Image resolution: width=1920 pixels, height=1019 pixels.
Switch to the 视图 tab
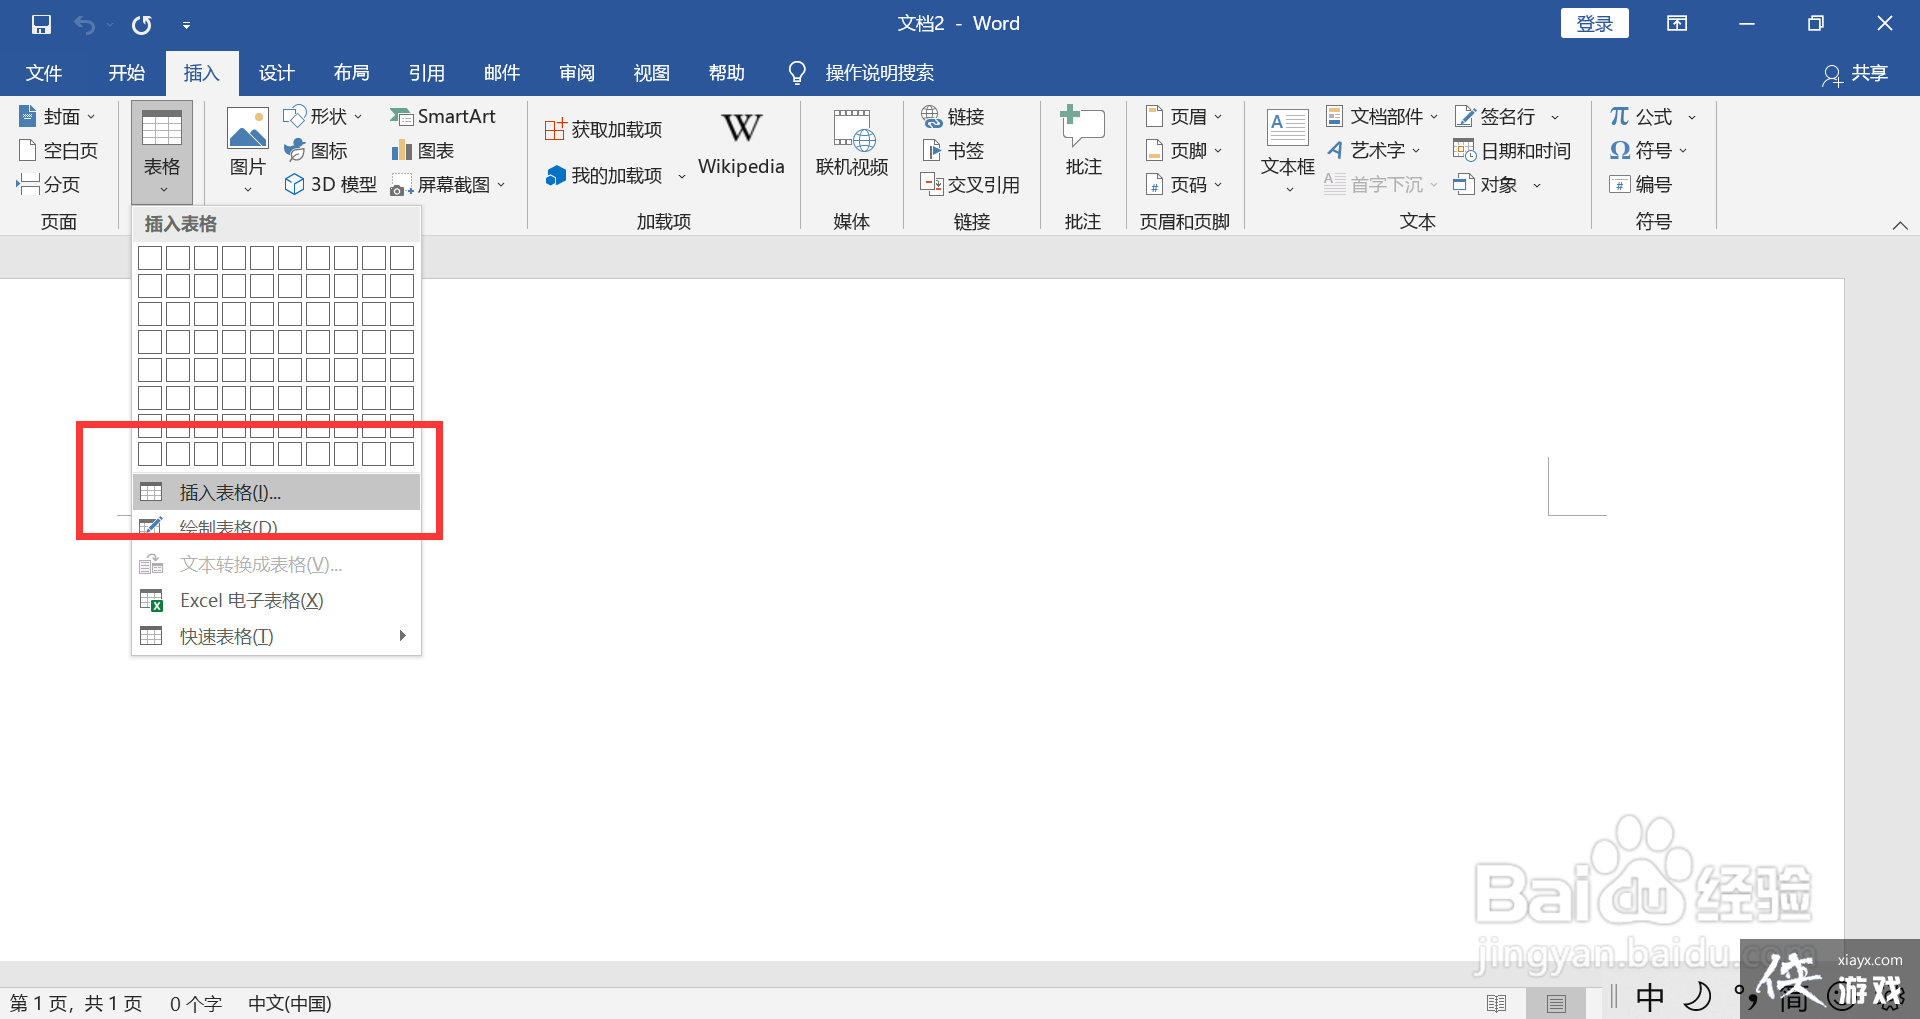click(x=652, y=73)
